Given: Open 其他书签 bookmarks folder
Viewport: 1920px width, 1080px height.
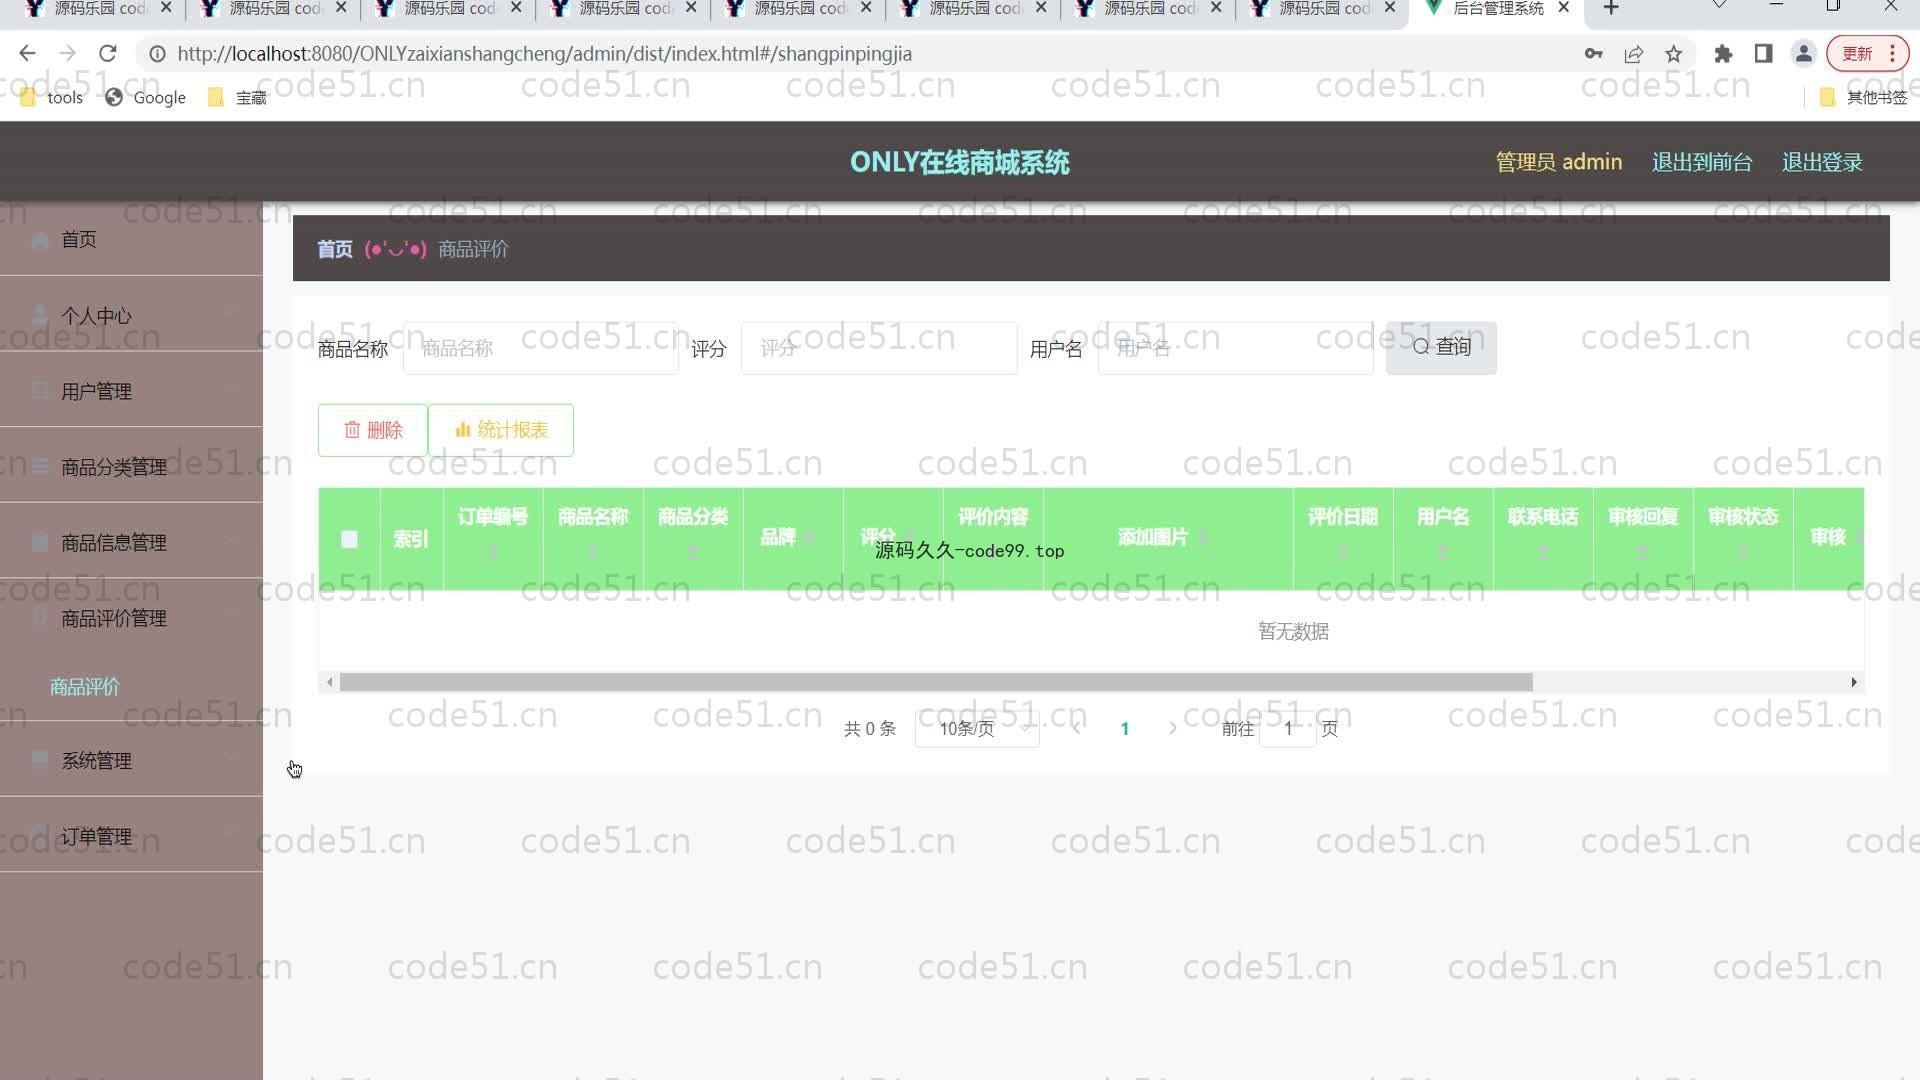Looking at the screenshot, I should (x=1864, y=97).
